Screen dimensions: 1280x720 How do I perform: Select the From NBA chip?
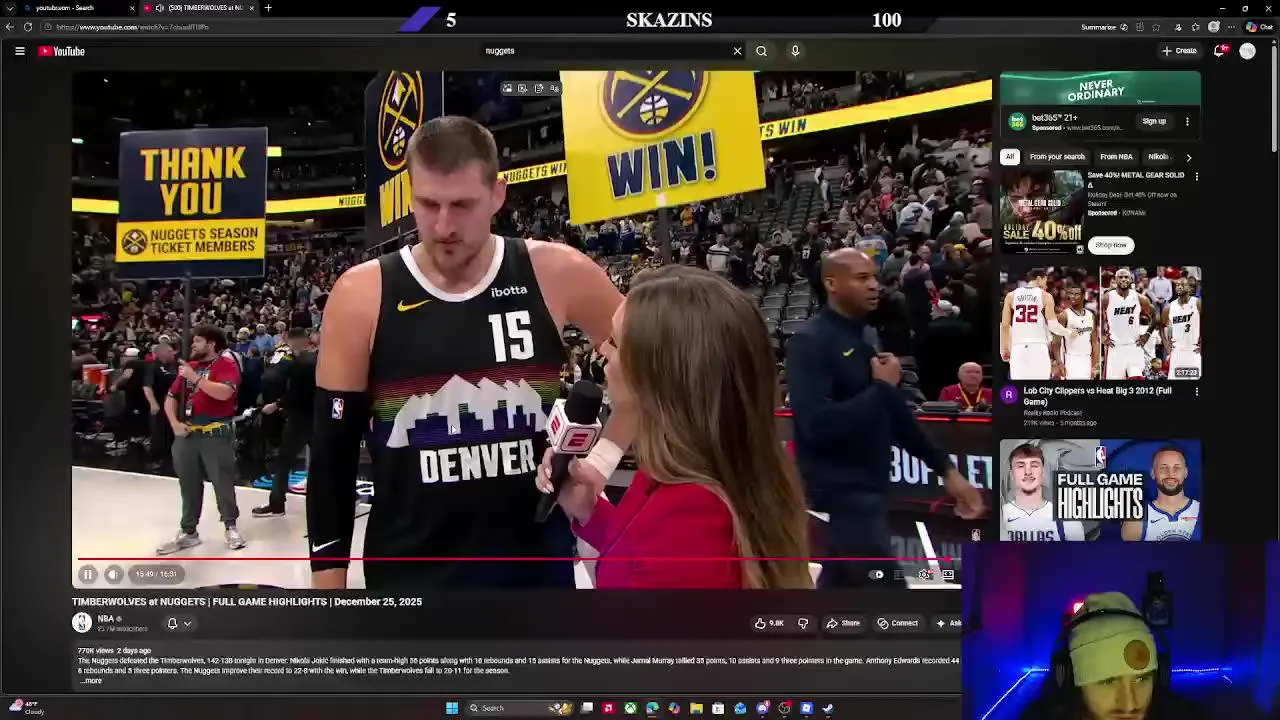click(x=1116, y=156)
